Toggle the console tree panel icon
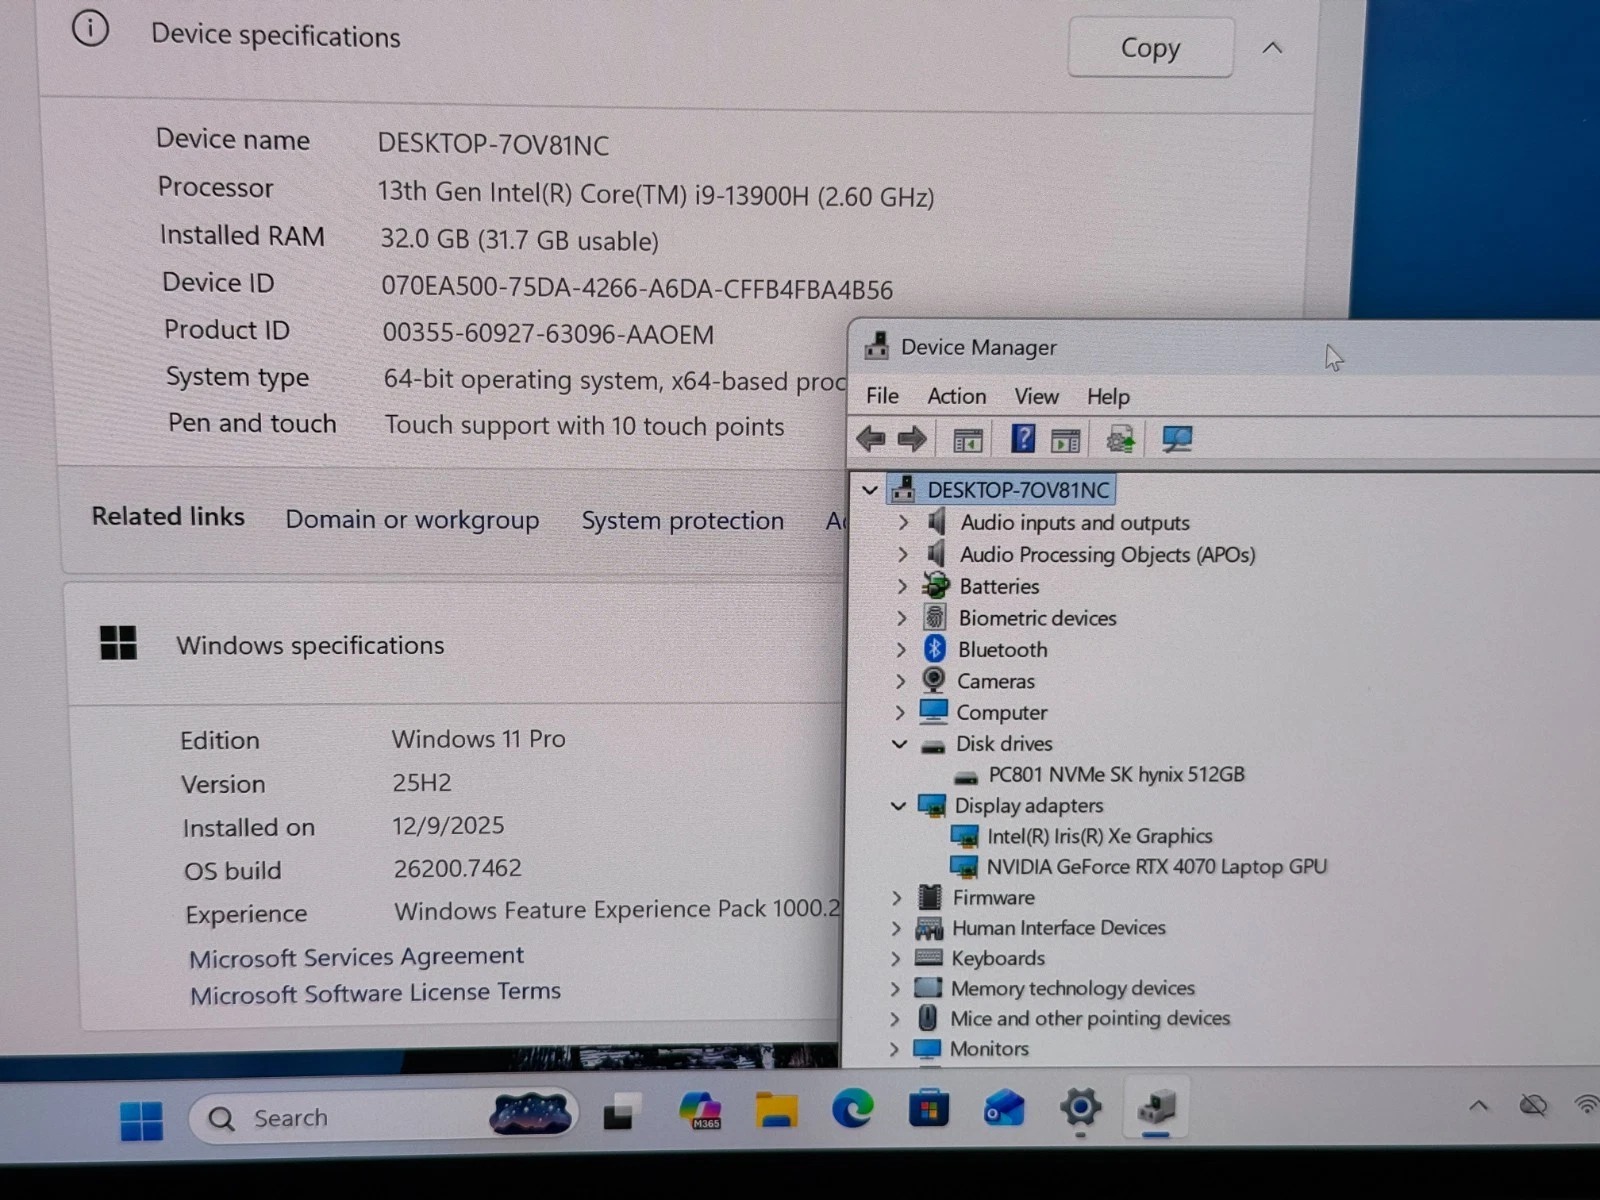Screen dimensions: 1600x1200 point(966,438)
